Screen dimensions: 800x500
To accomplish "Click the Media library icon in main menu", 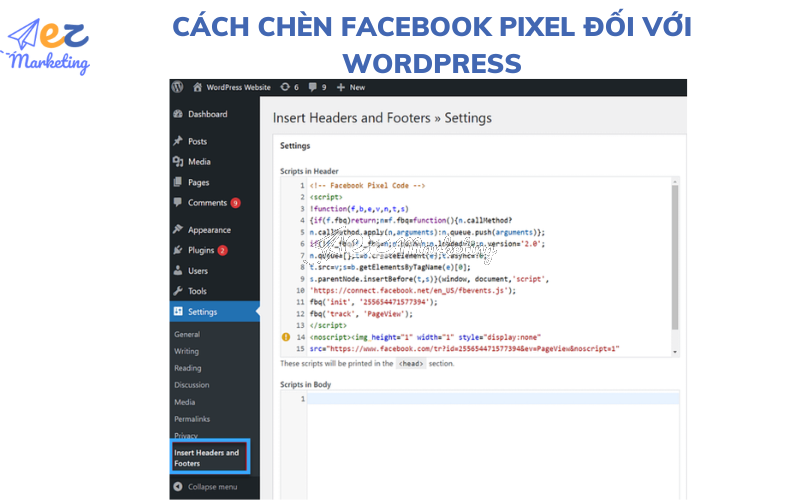I will click(x=178, y=161).
